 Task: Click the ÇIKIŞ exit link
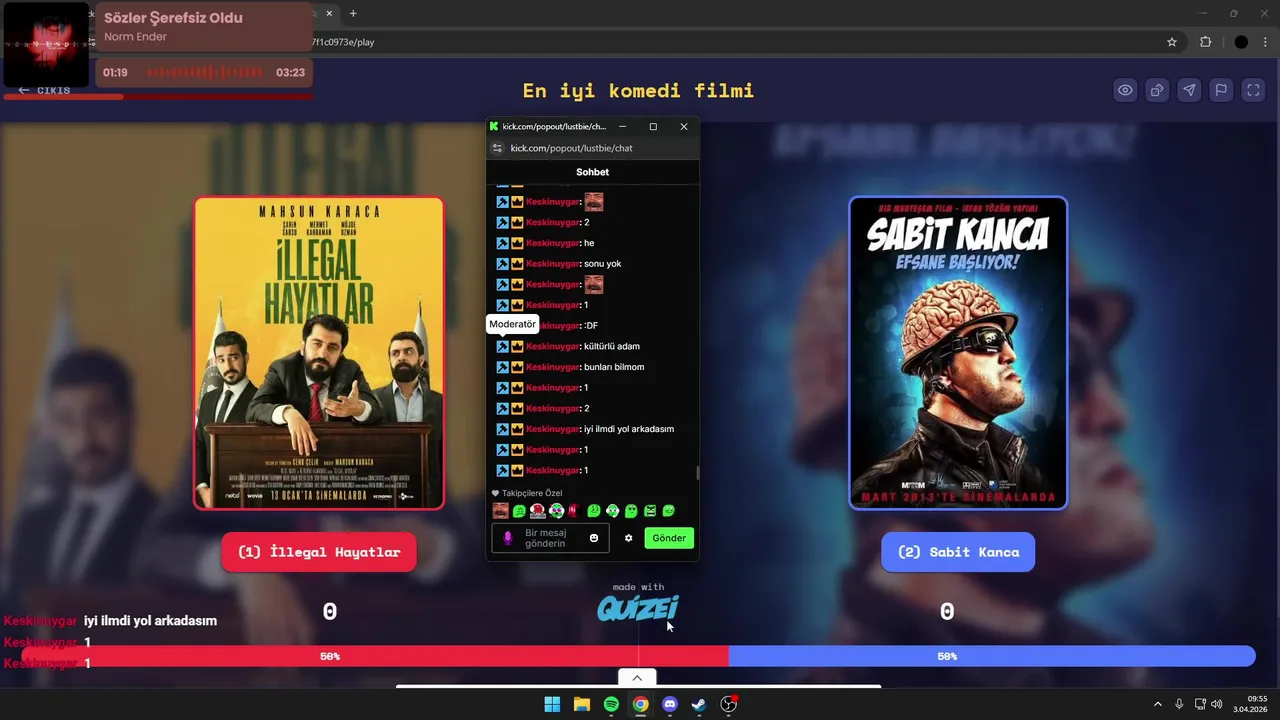[44, 90]
